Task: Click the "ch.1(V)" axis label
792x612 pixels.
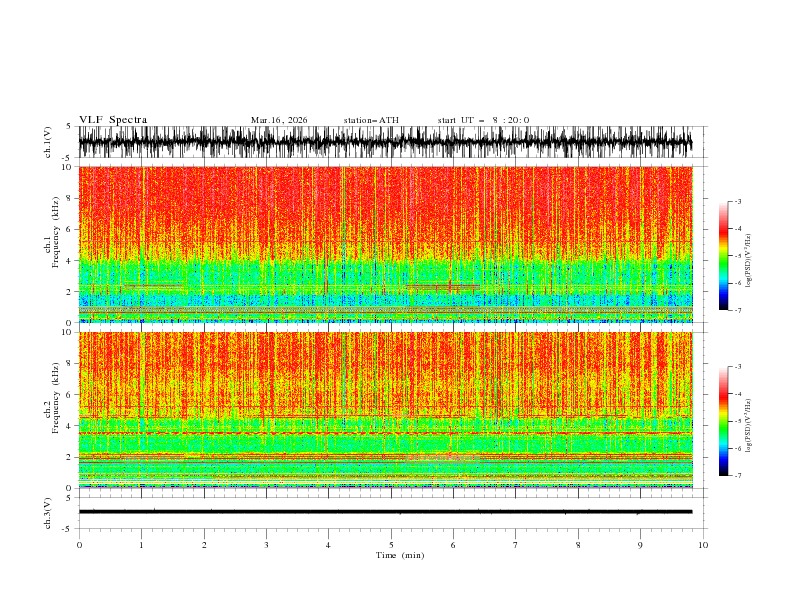Action: click(x=48, y=142)
